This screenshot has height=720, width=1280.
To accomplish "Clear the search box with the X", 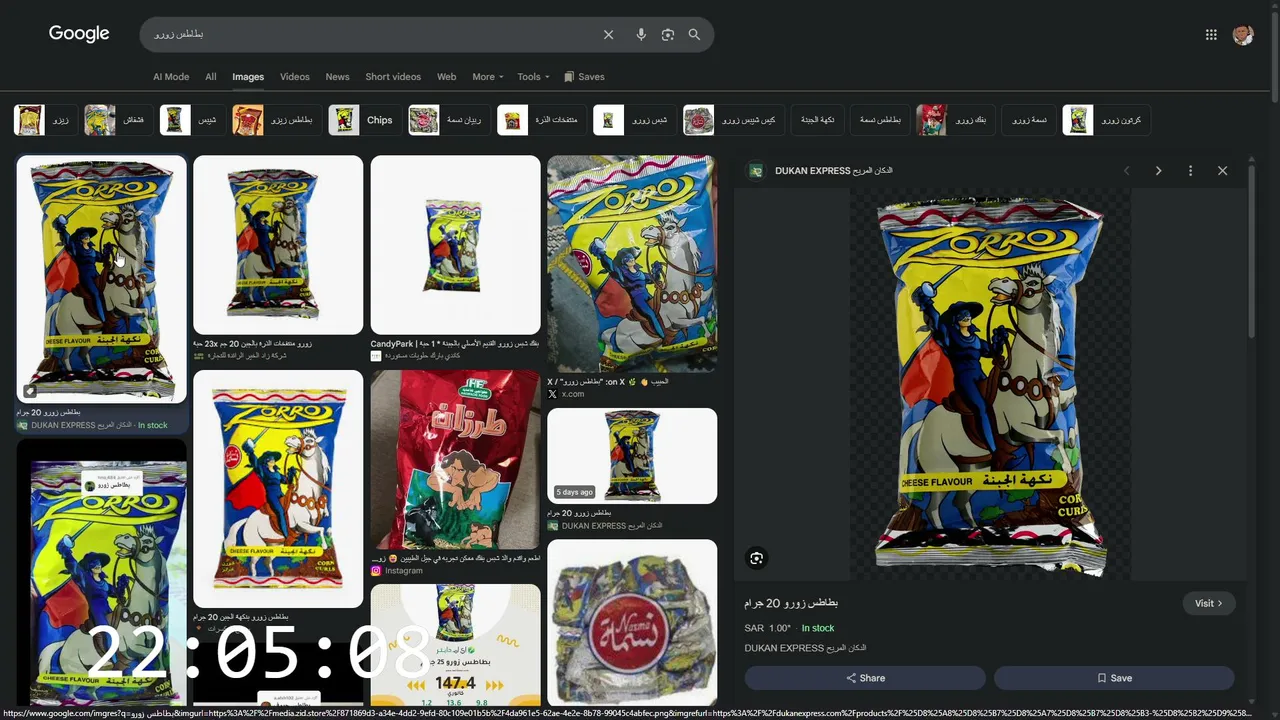I will 608,34.
